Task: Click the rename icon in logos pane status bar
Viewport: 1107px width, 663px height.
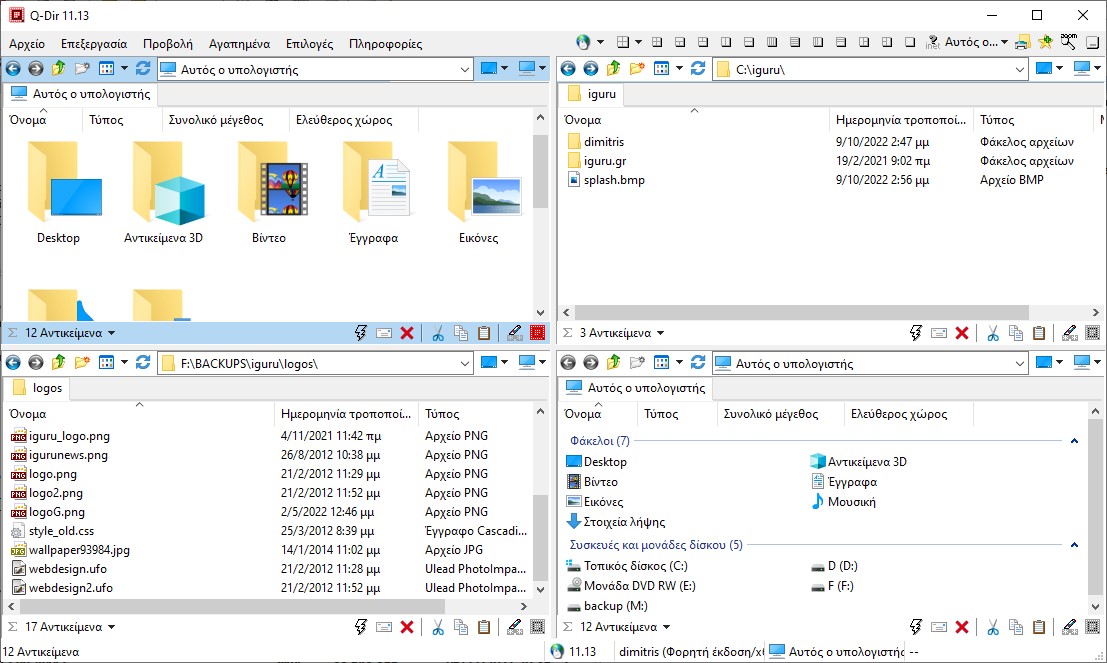Action: click(515, 627)
